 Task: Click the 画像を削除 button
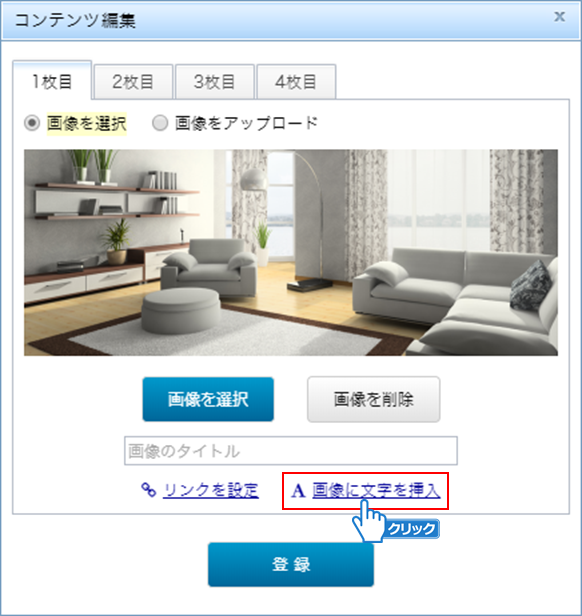click(x=373, y=400)
